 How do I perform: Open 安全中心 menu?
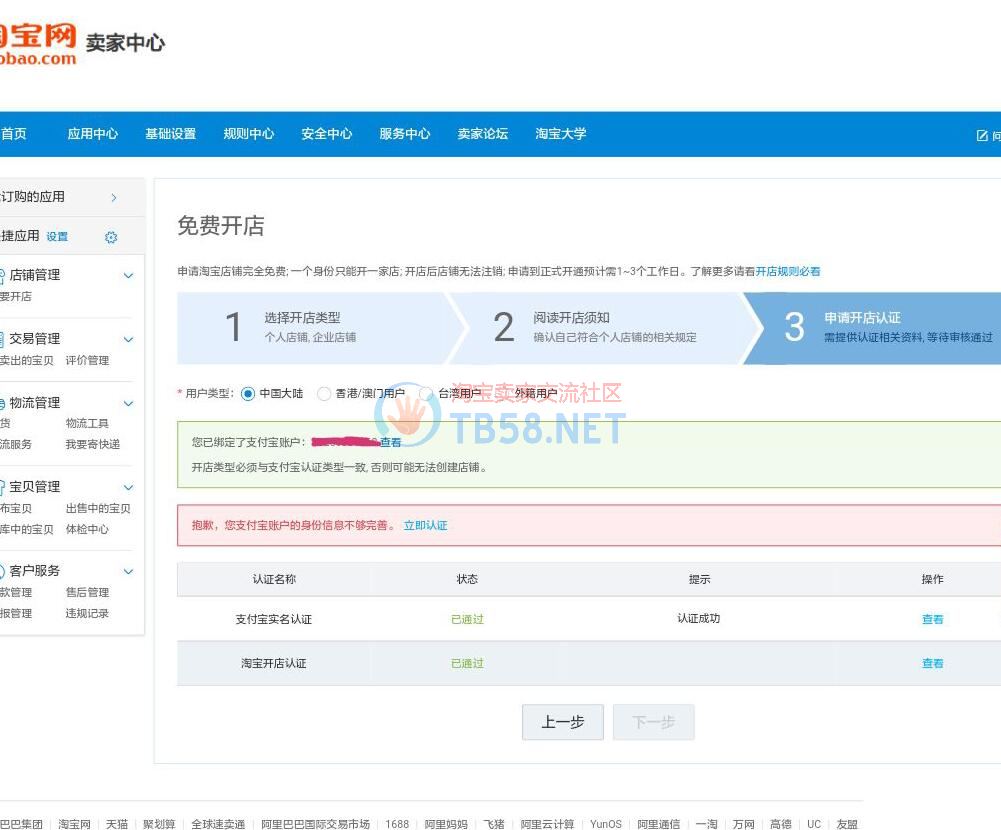pos(326,134)
